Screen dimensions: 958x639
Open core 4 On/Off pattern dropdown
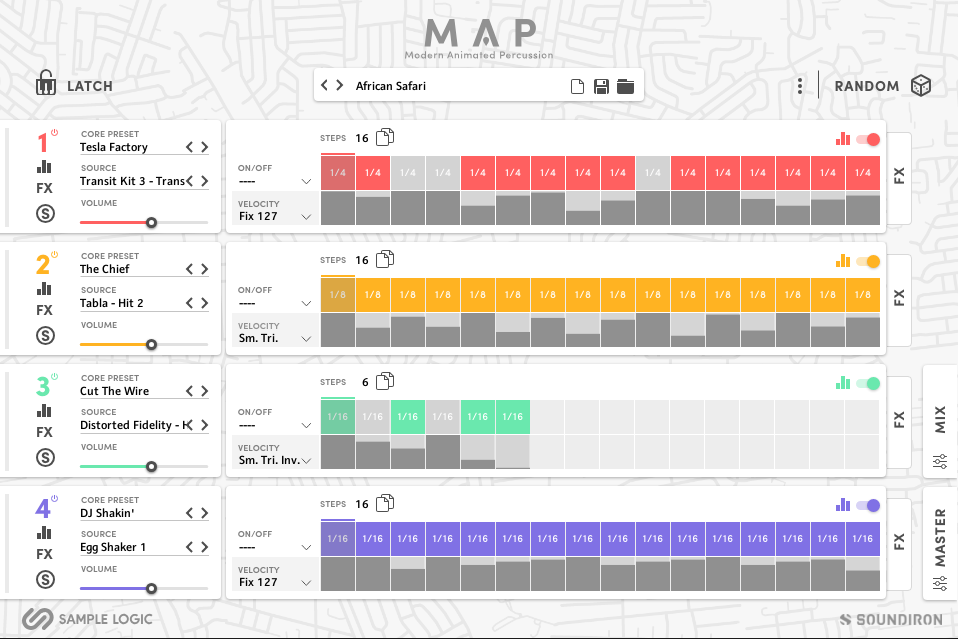coord(275,547)
